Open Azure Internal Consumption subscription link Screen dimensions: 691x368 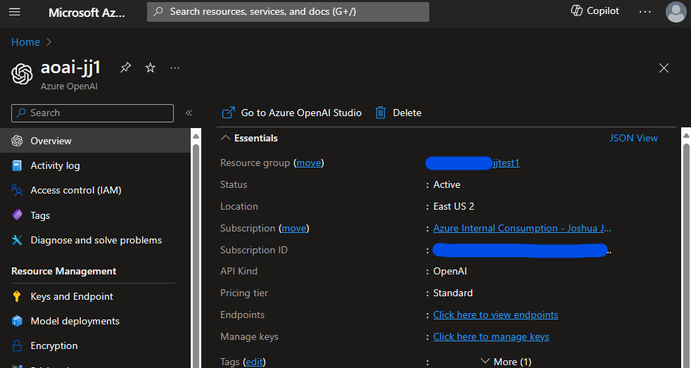click(x=522, y=228)
